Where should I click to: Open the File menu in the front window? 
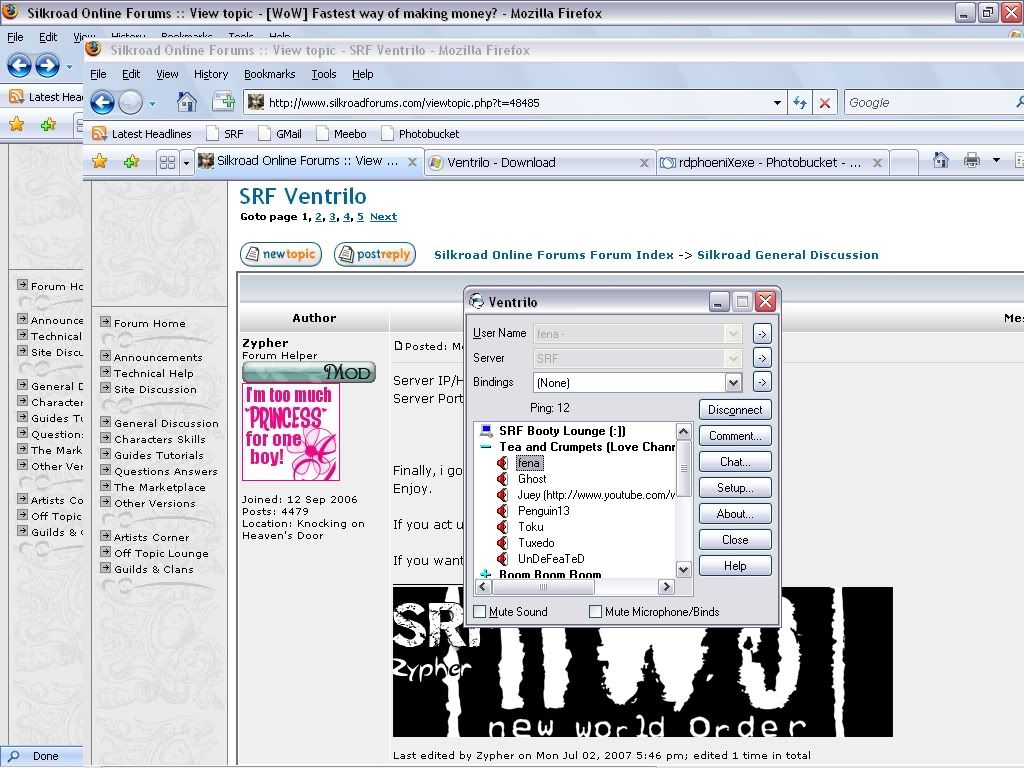(98, 74)
